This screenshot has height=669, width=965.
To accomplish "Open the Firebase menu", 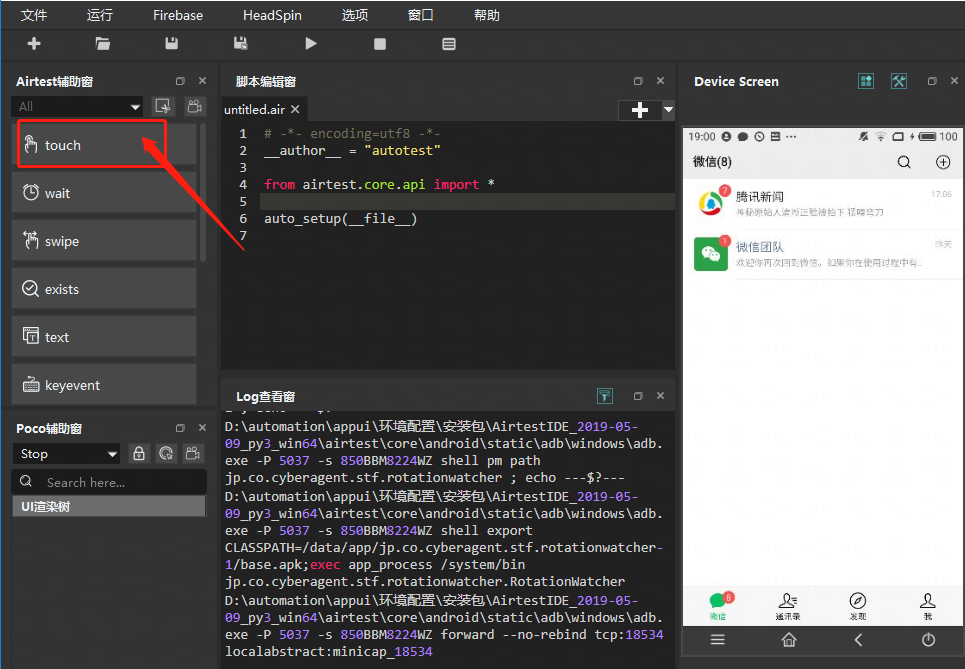I will click(x=178, y=15).
